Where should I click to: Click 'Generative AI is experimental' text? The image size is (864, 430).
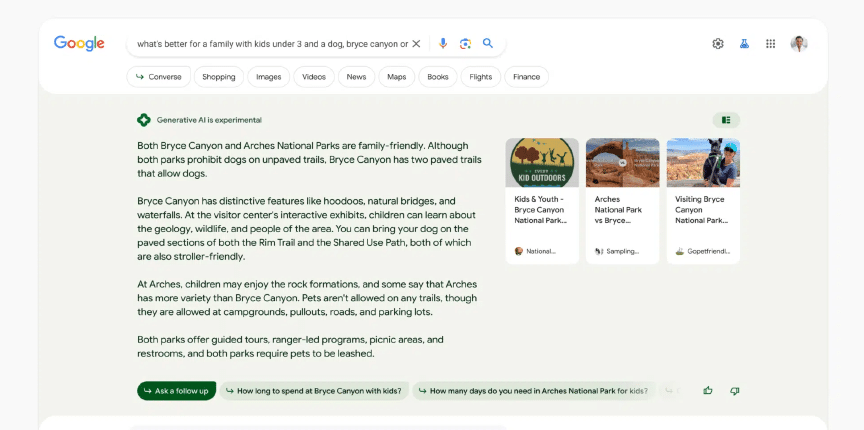pos(209,120)
